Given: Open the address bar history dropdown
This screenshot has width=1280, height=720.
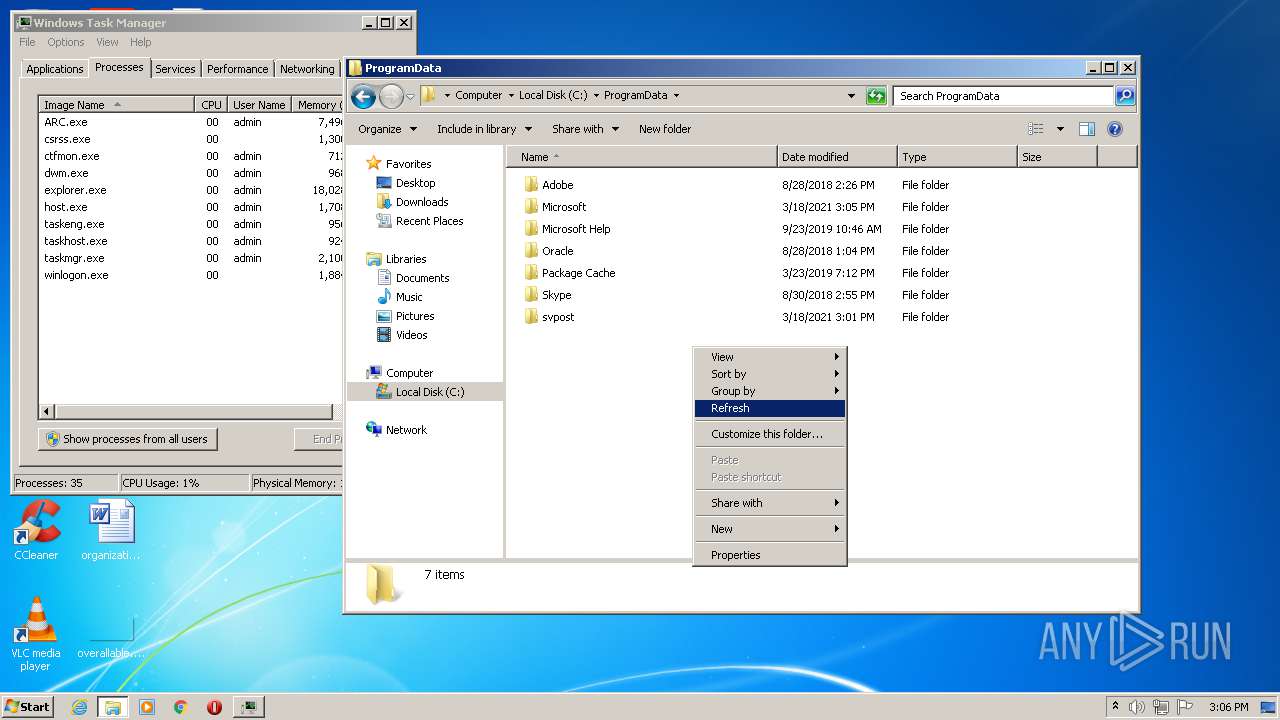Looking at the screenshot, I should (851, 96).
